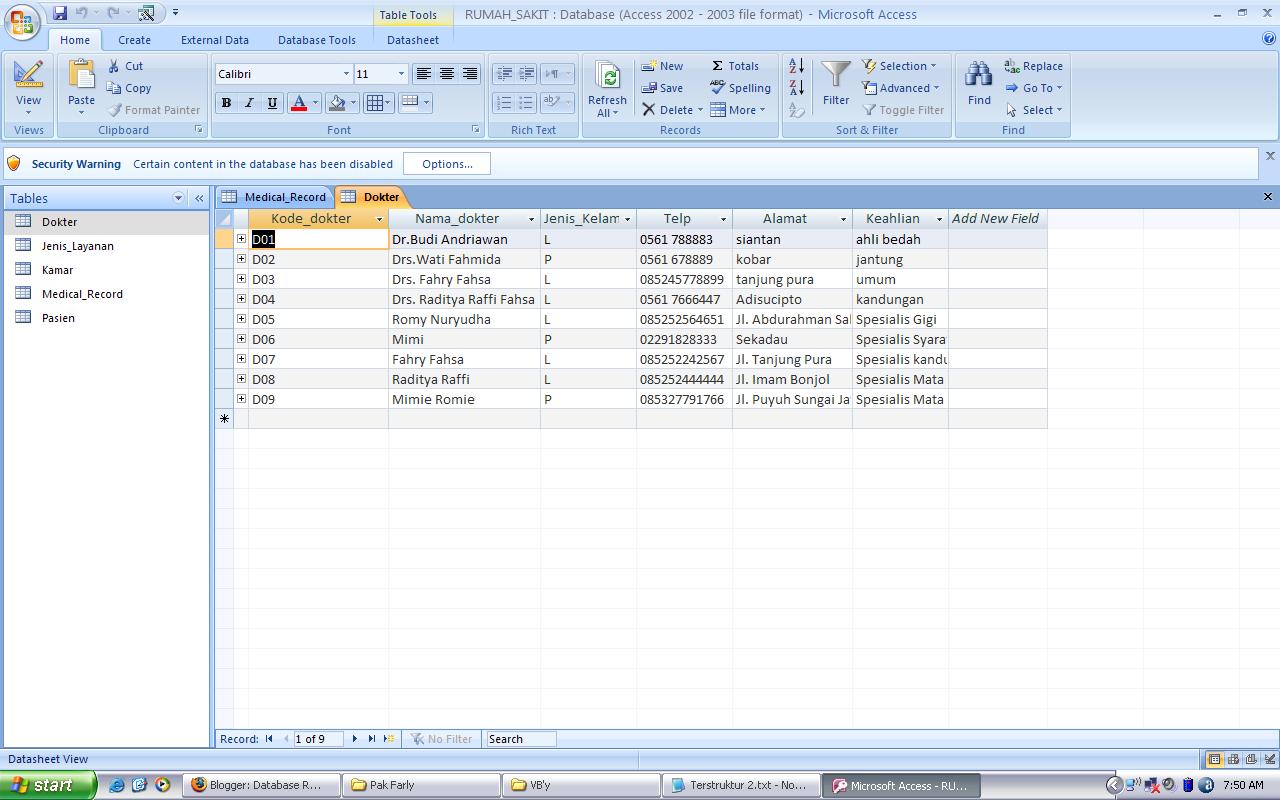Collapse the navigation pane shutter bar
The width and height of the screenshot is (1280, 800).
pyautogui.click(x=199, y=198)
